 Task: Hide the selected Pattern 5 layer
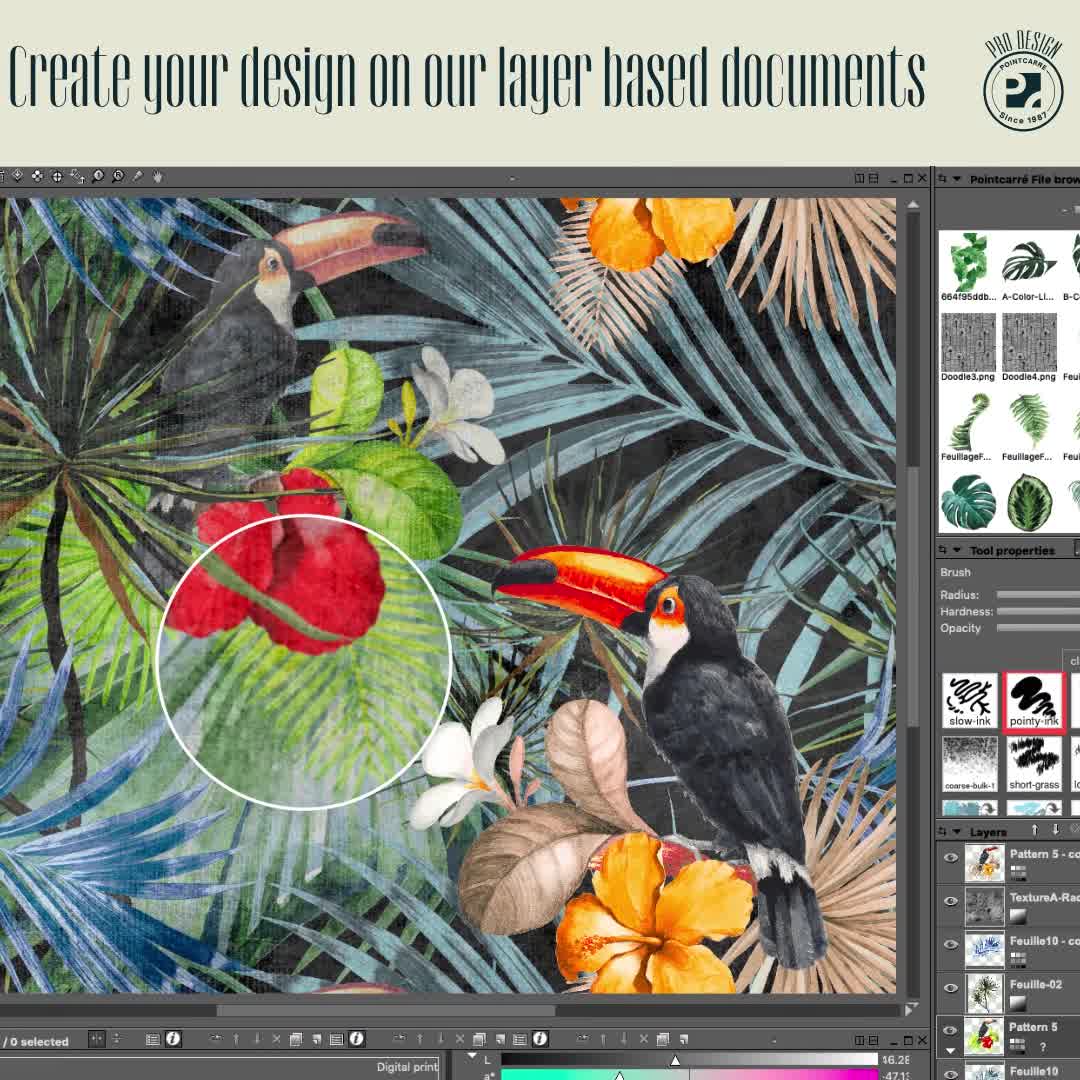[951, 1030]
